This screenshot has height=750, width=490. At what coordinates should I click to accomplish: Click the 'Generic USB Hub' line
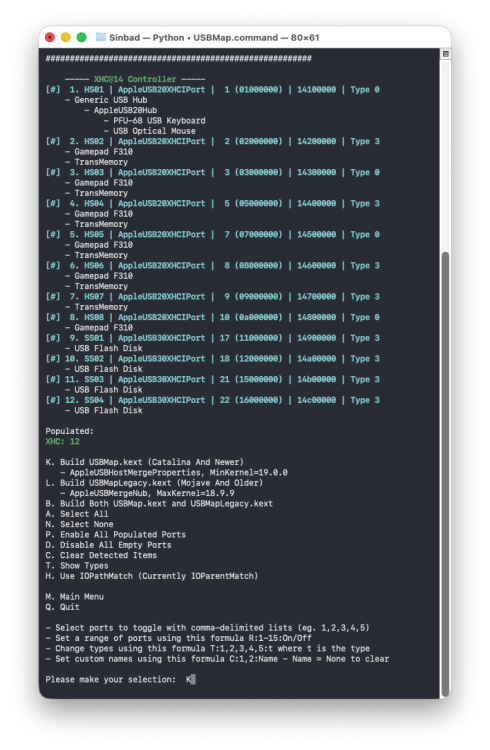(x=106, y=100)
